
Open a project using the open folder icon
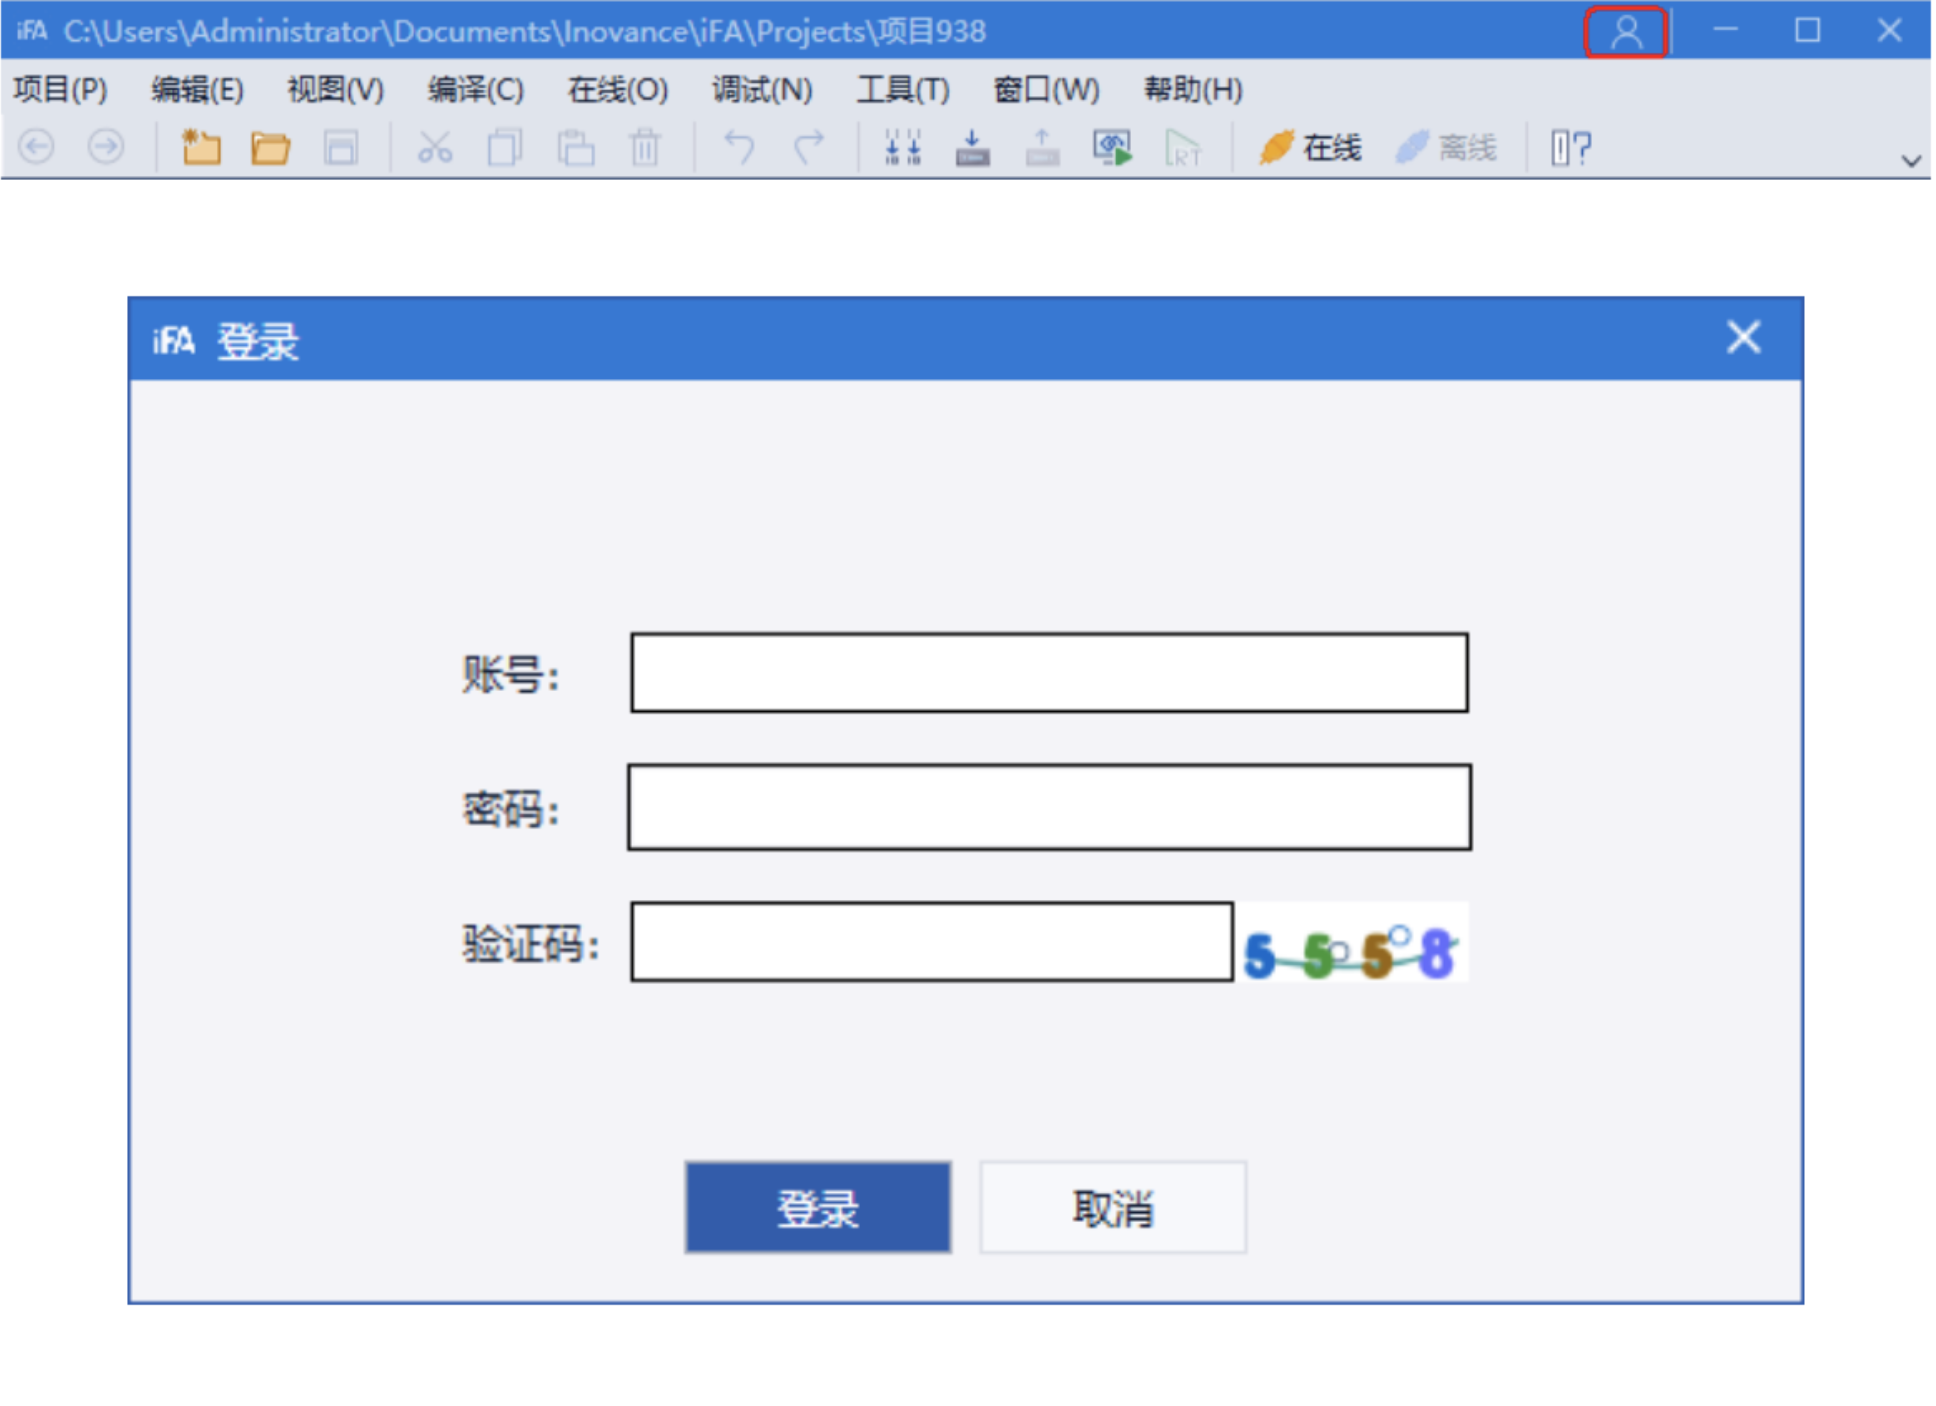point(268,147)
